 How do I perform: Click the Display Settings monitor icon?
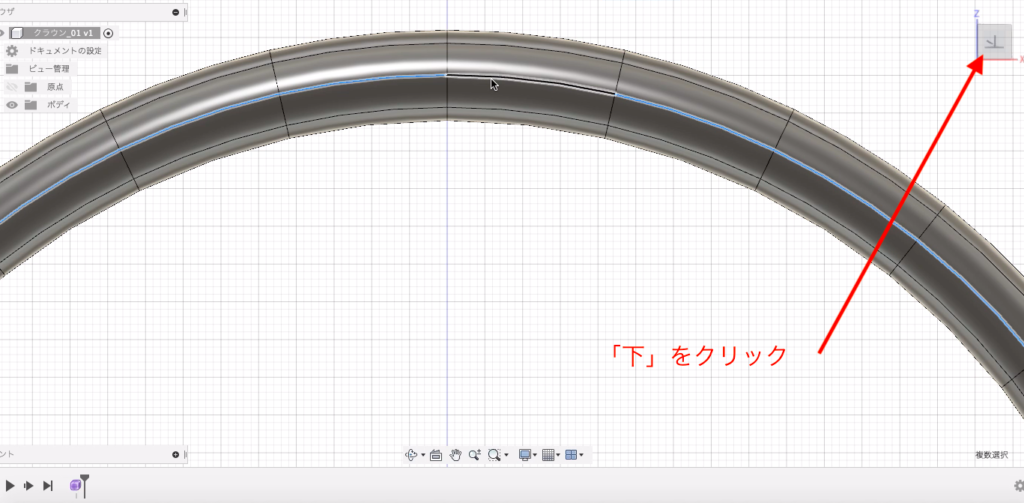tap(525, 455)
